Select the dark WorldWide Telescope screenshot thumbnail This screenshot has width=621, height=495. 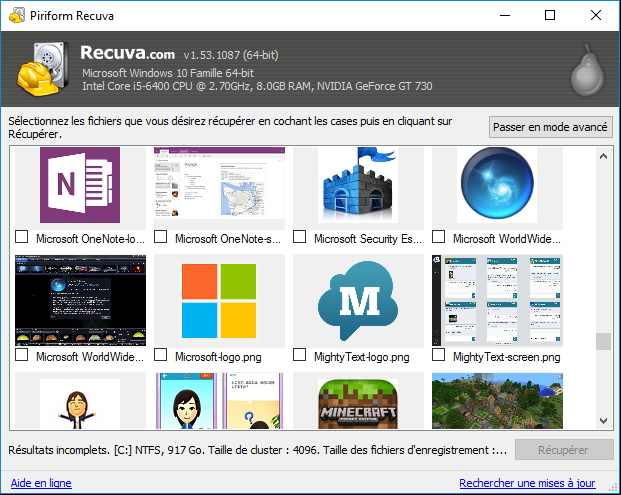pyautogui.click(x=80, y=300)
